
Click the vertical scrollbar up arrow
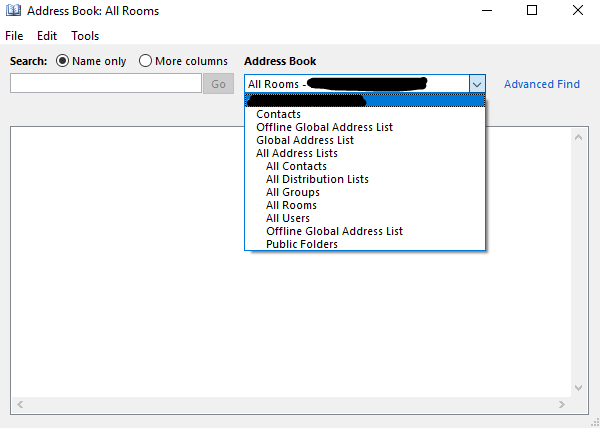tap(578, 137)
